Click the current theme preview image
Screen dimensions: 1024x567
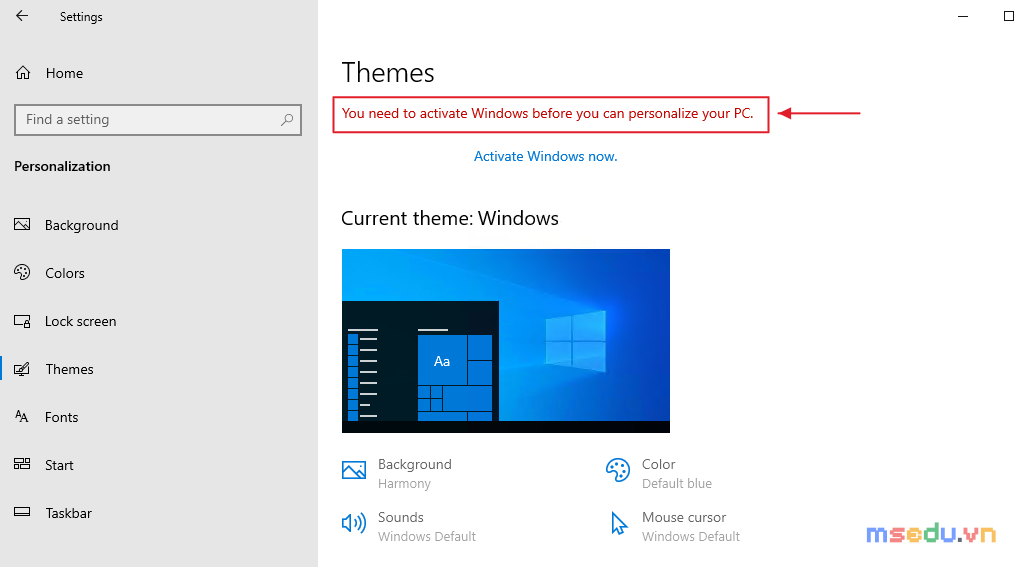pyautogui.click(x=505, y=340)
